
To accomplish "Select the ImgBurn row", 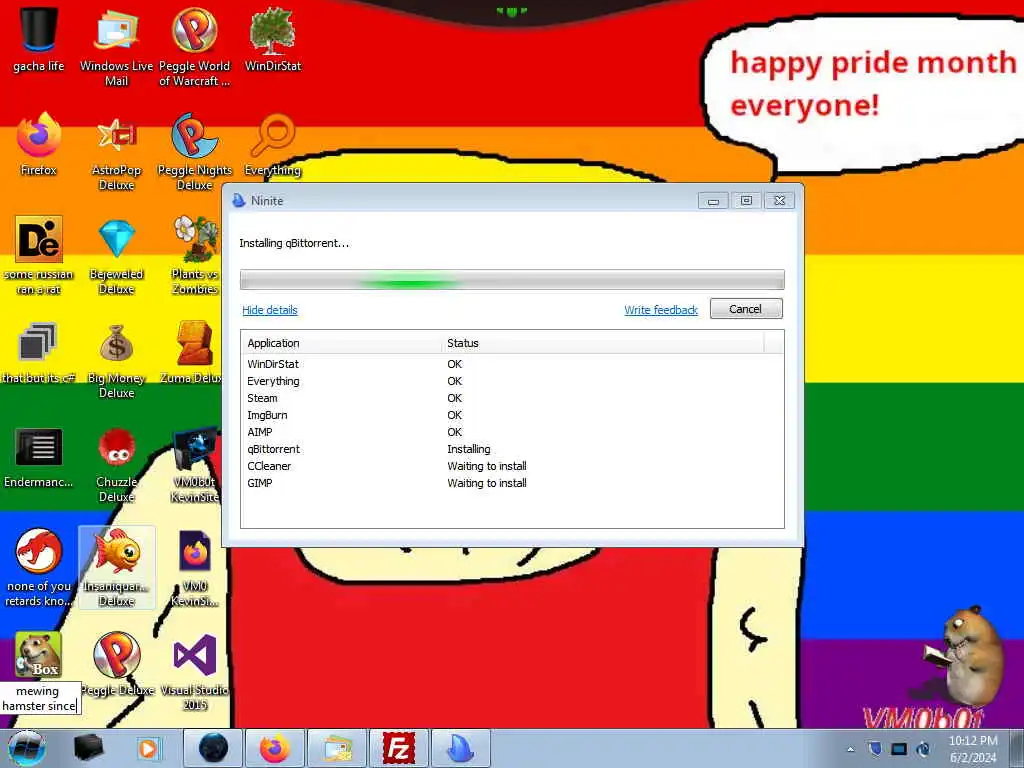I will [x=512, y=415].
